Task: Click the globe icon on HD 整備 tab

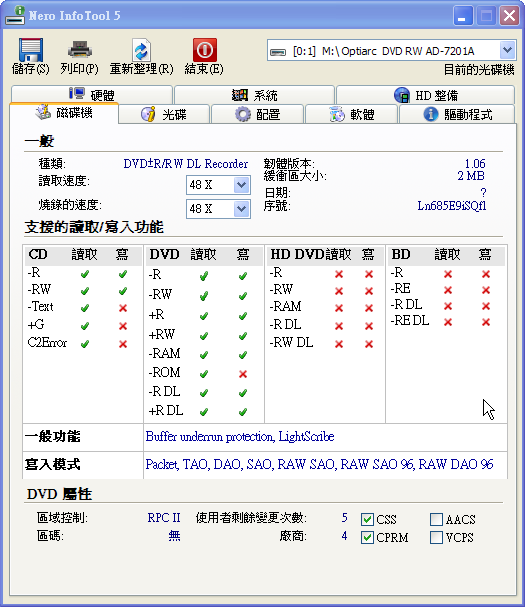Action: (x=402, y=95)
